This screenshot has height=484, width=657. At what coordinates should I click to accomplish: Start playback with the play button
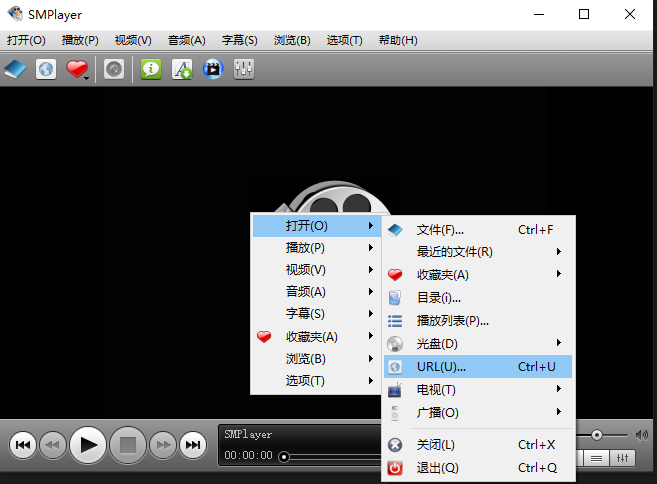click(x=88, y=445)
